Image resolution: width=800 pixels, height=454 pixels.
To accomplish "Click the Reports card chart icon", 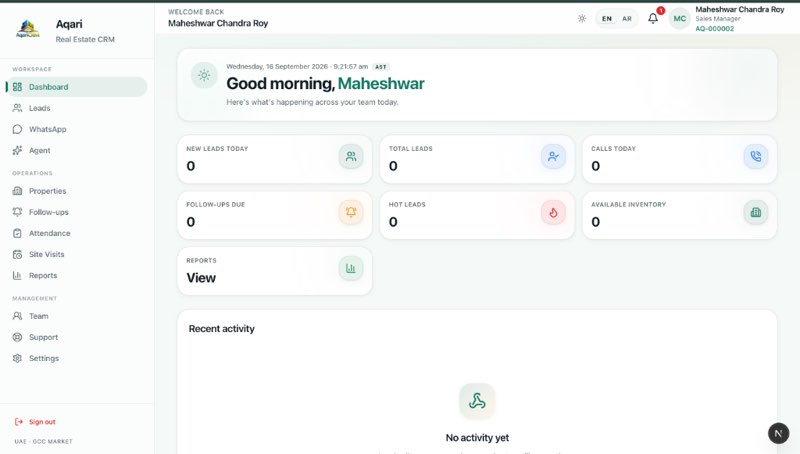I will pos(351,268).
